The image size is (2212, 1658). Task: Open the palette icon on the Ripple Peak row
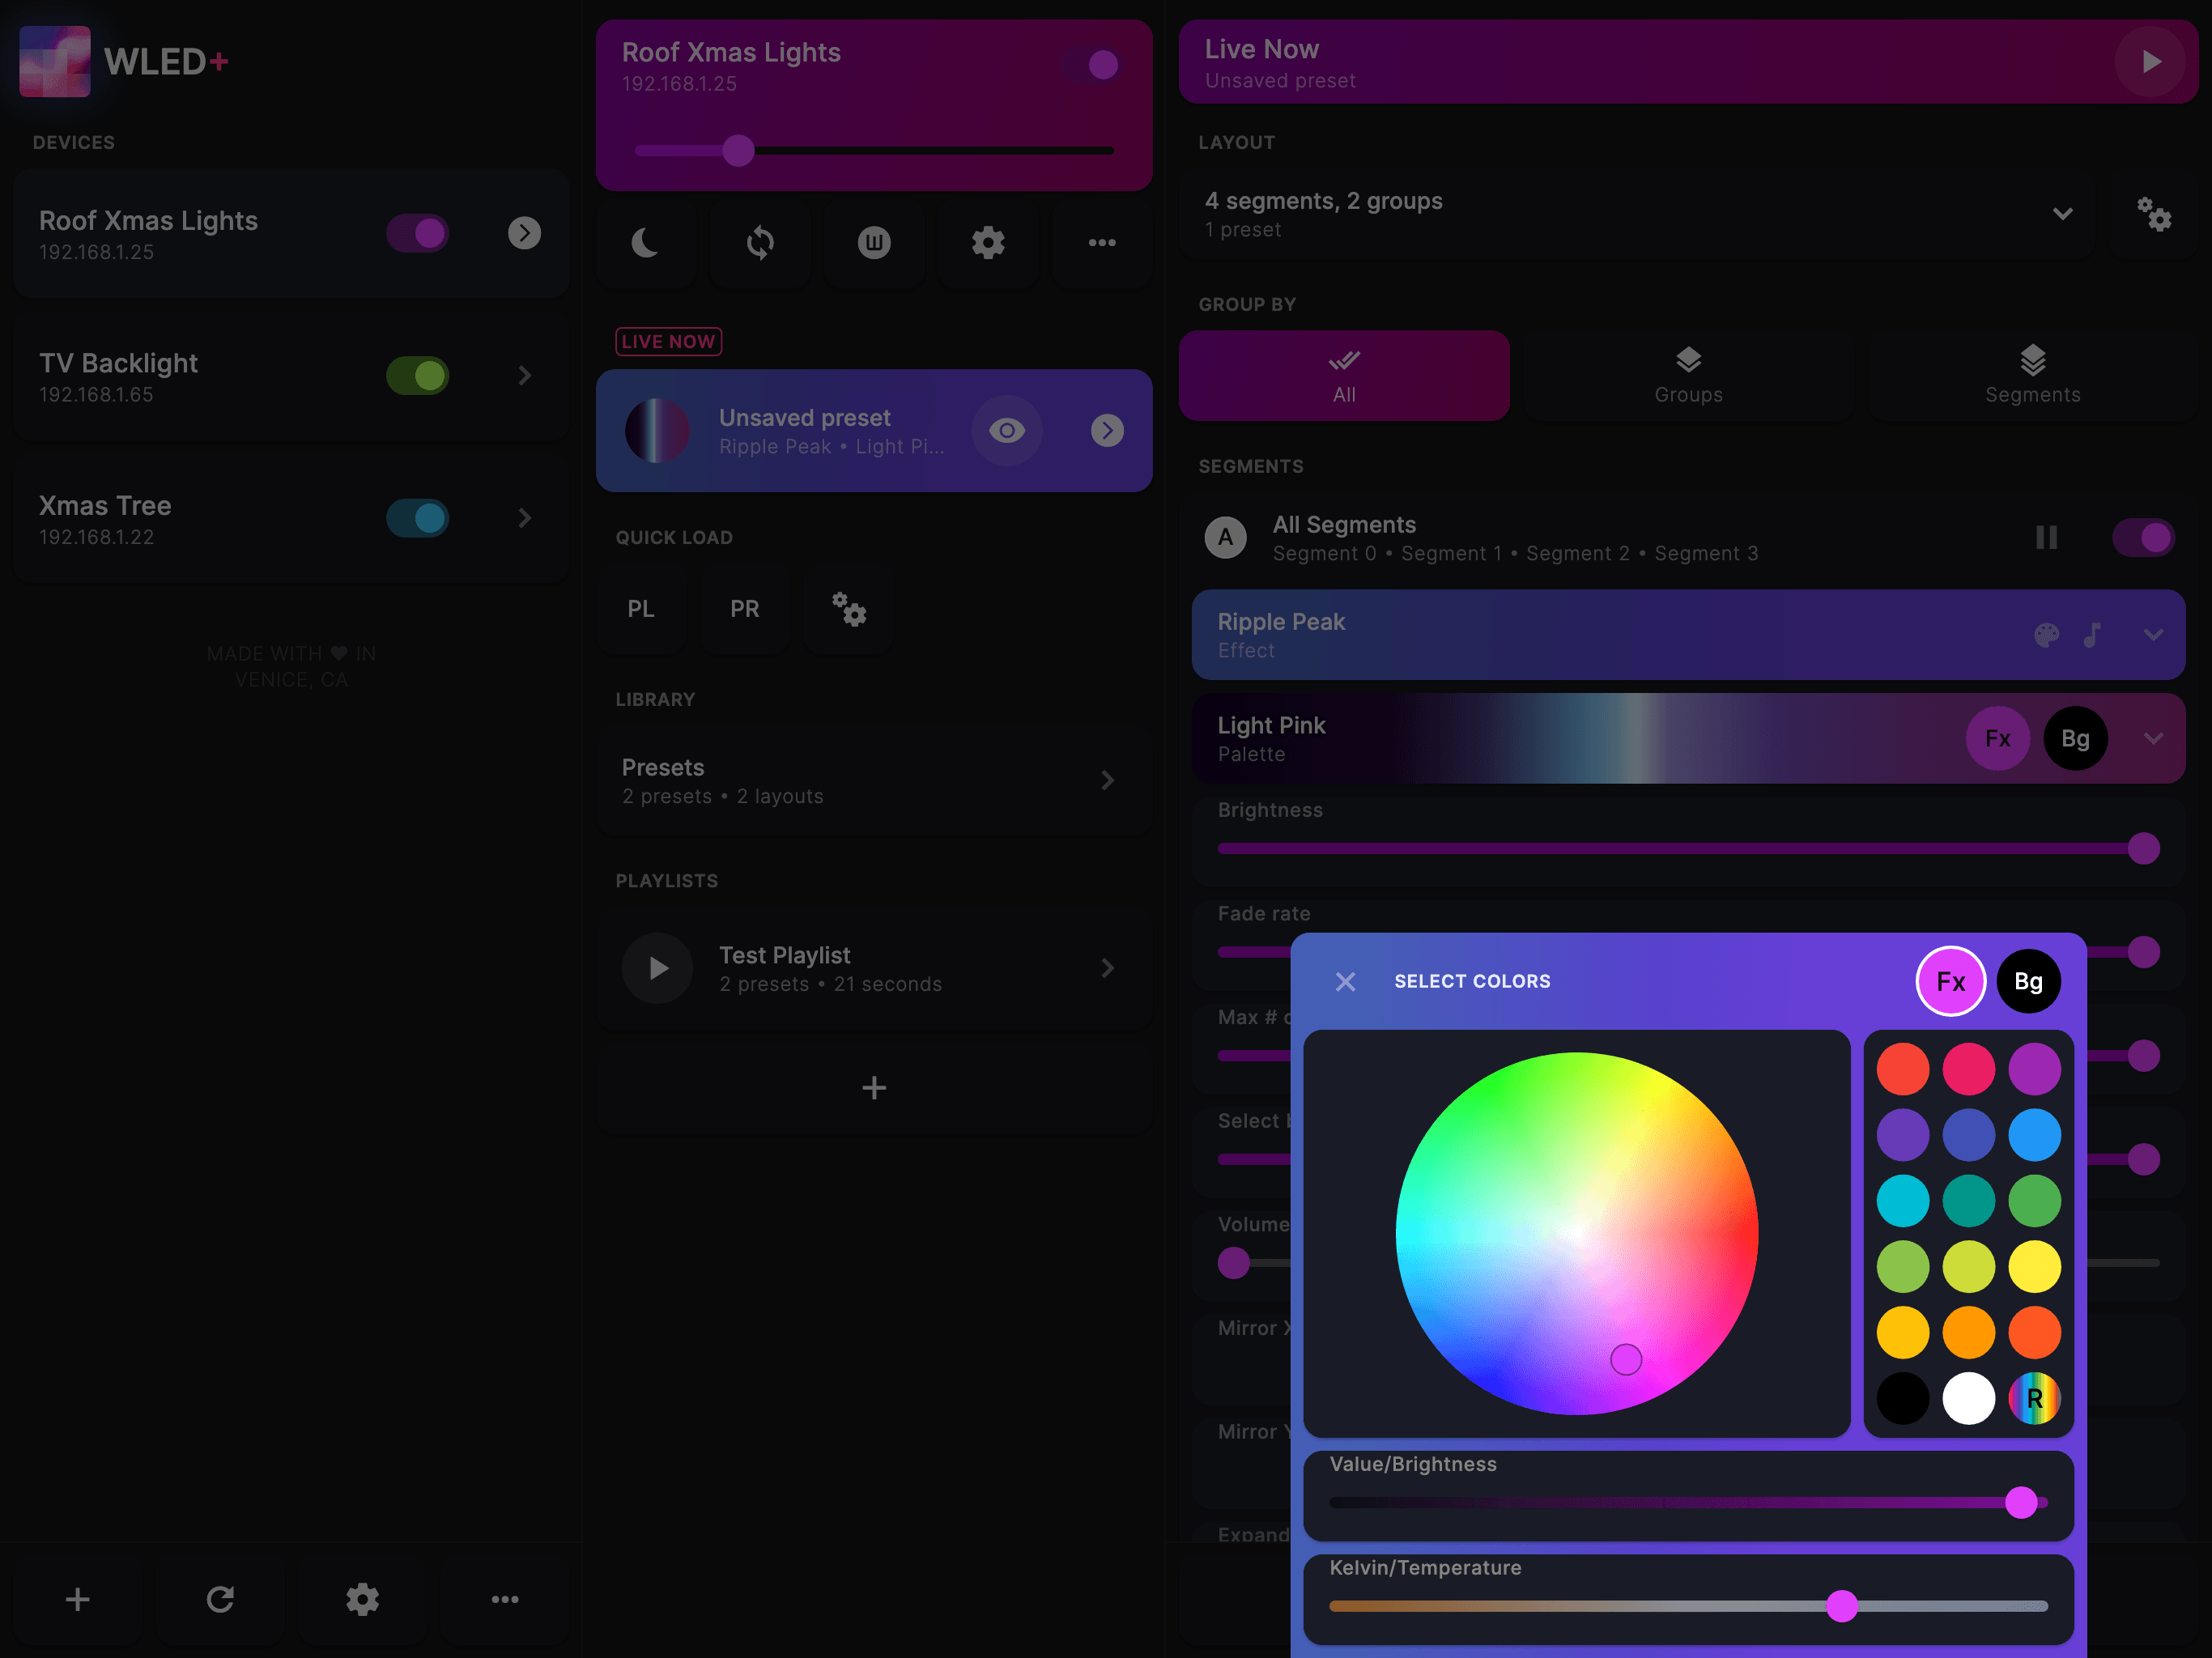tap(2046, 635)
